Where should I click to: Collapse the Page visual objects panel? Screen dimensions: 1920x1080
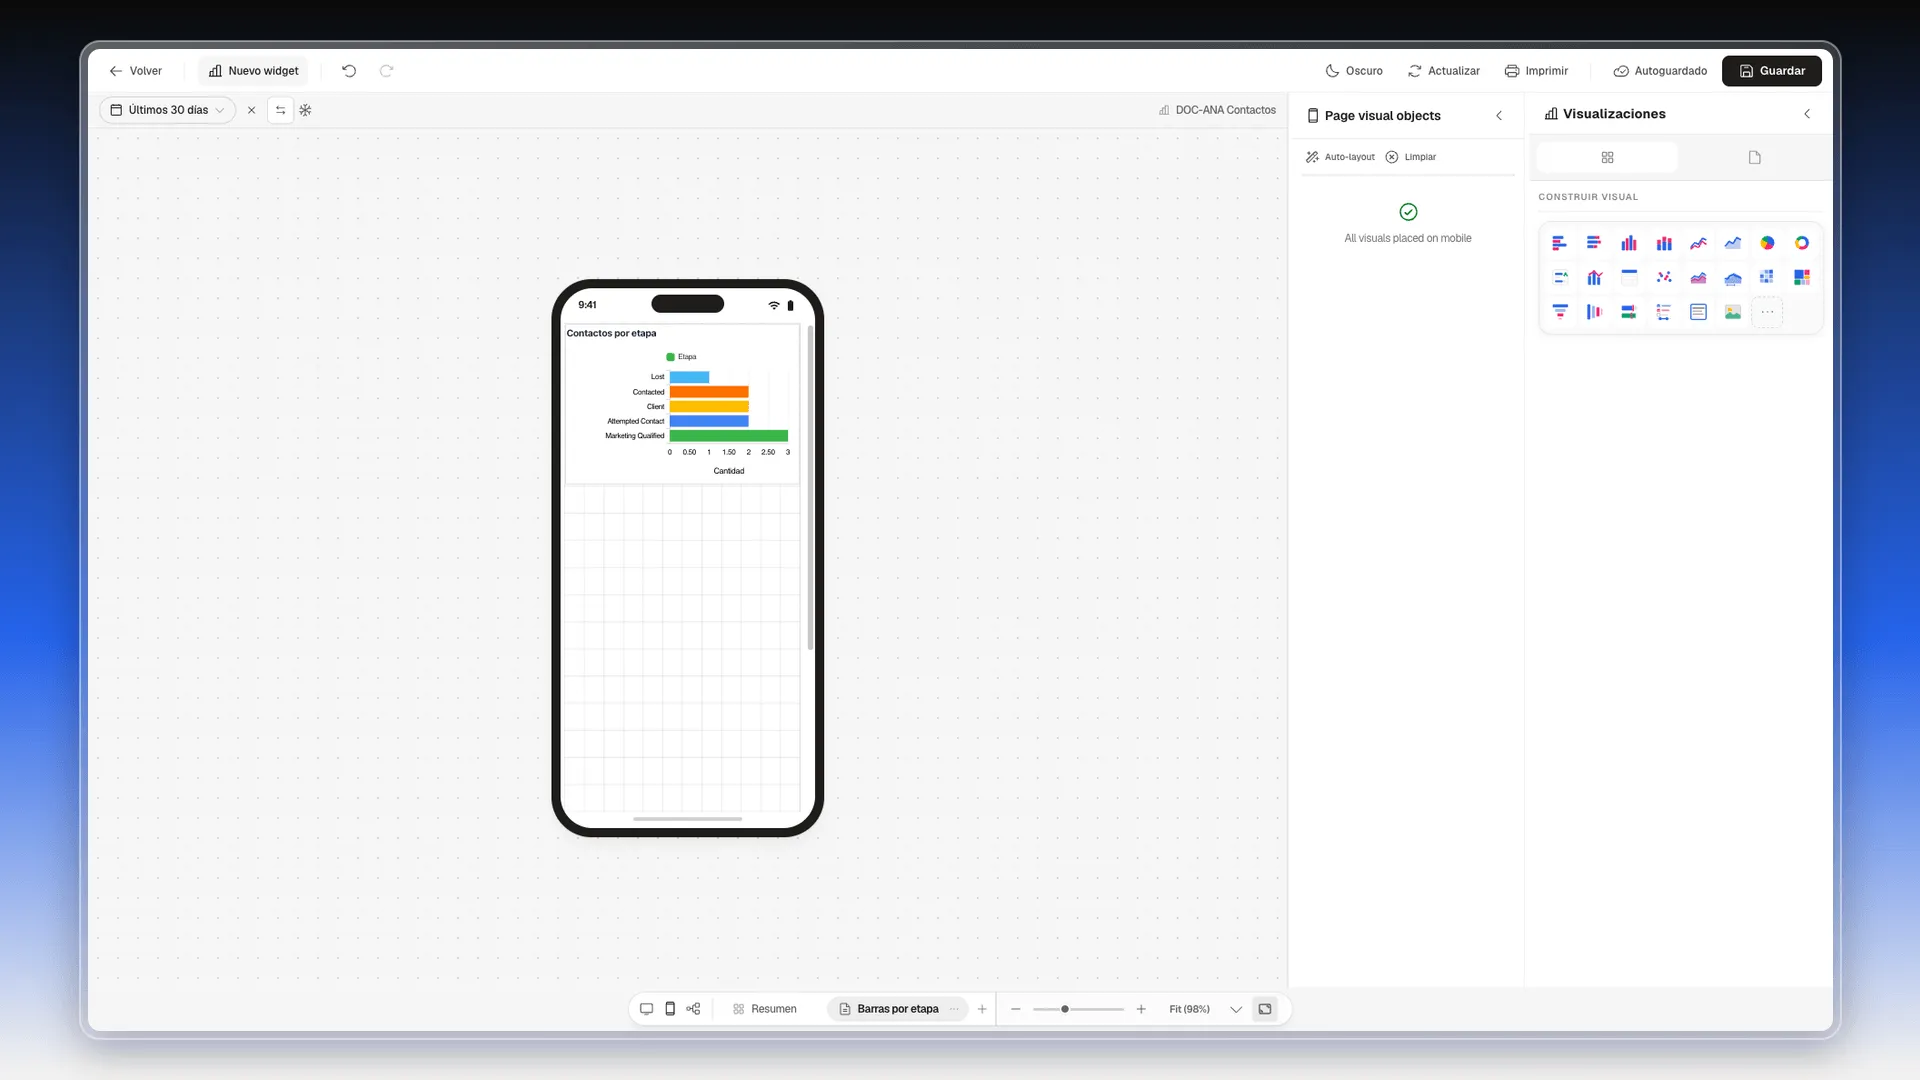coord(1499,116)
